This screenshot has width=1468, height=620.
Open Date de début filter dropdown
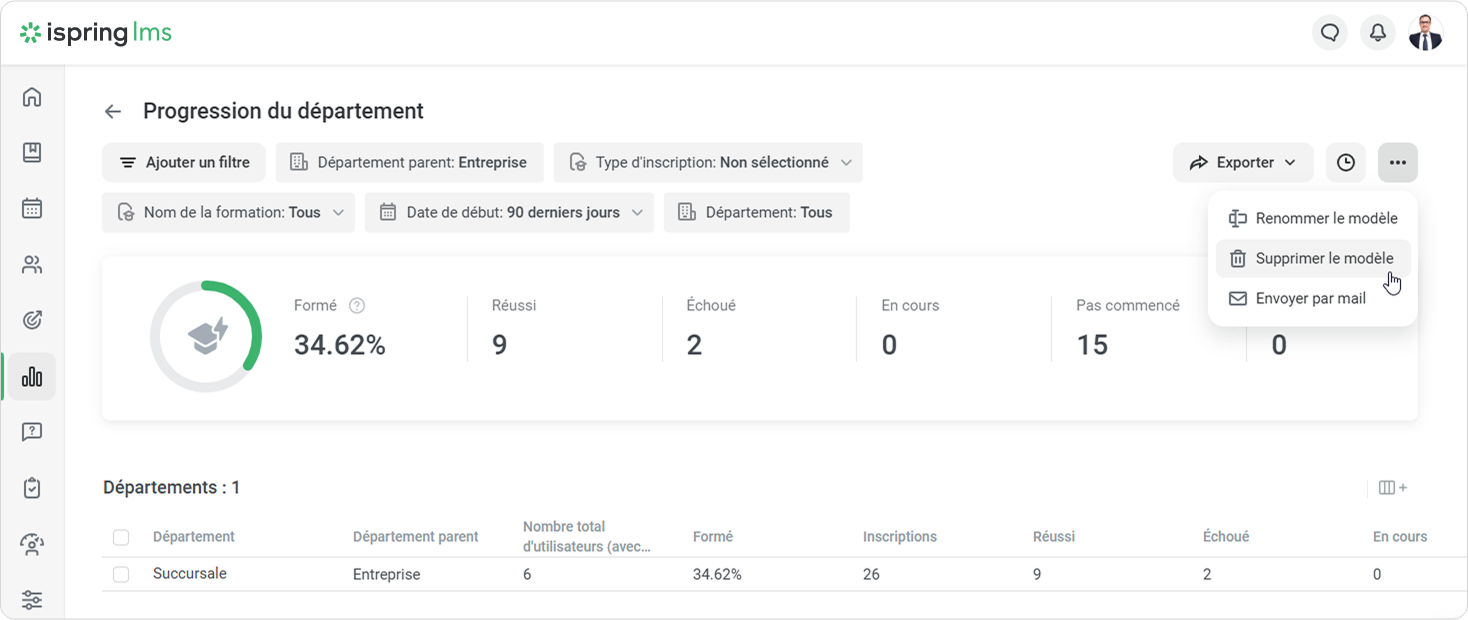pos(509,213)
